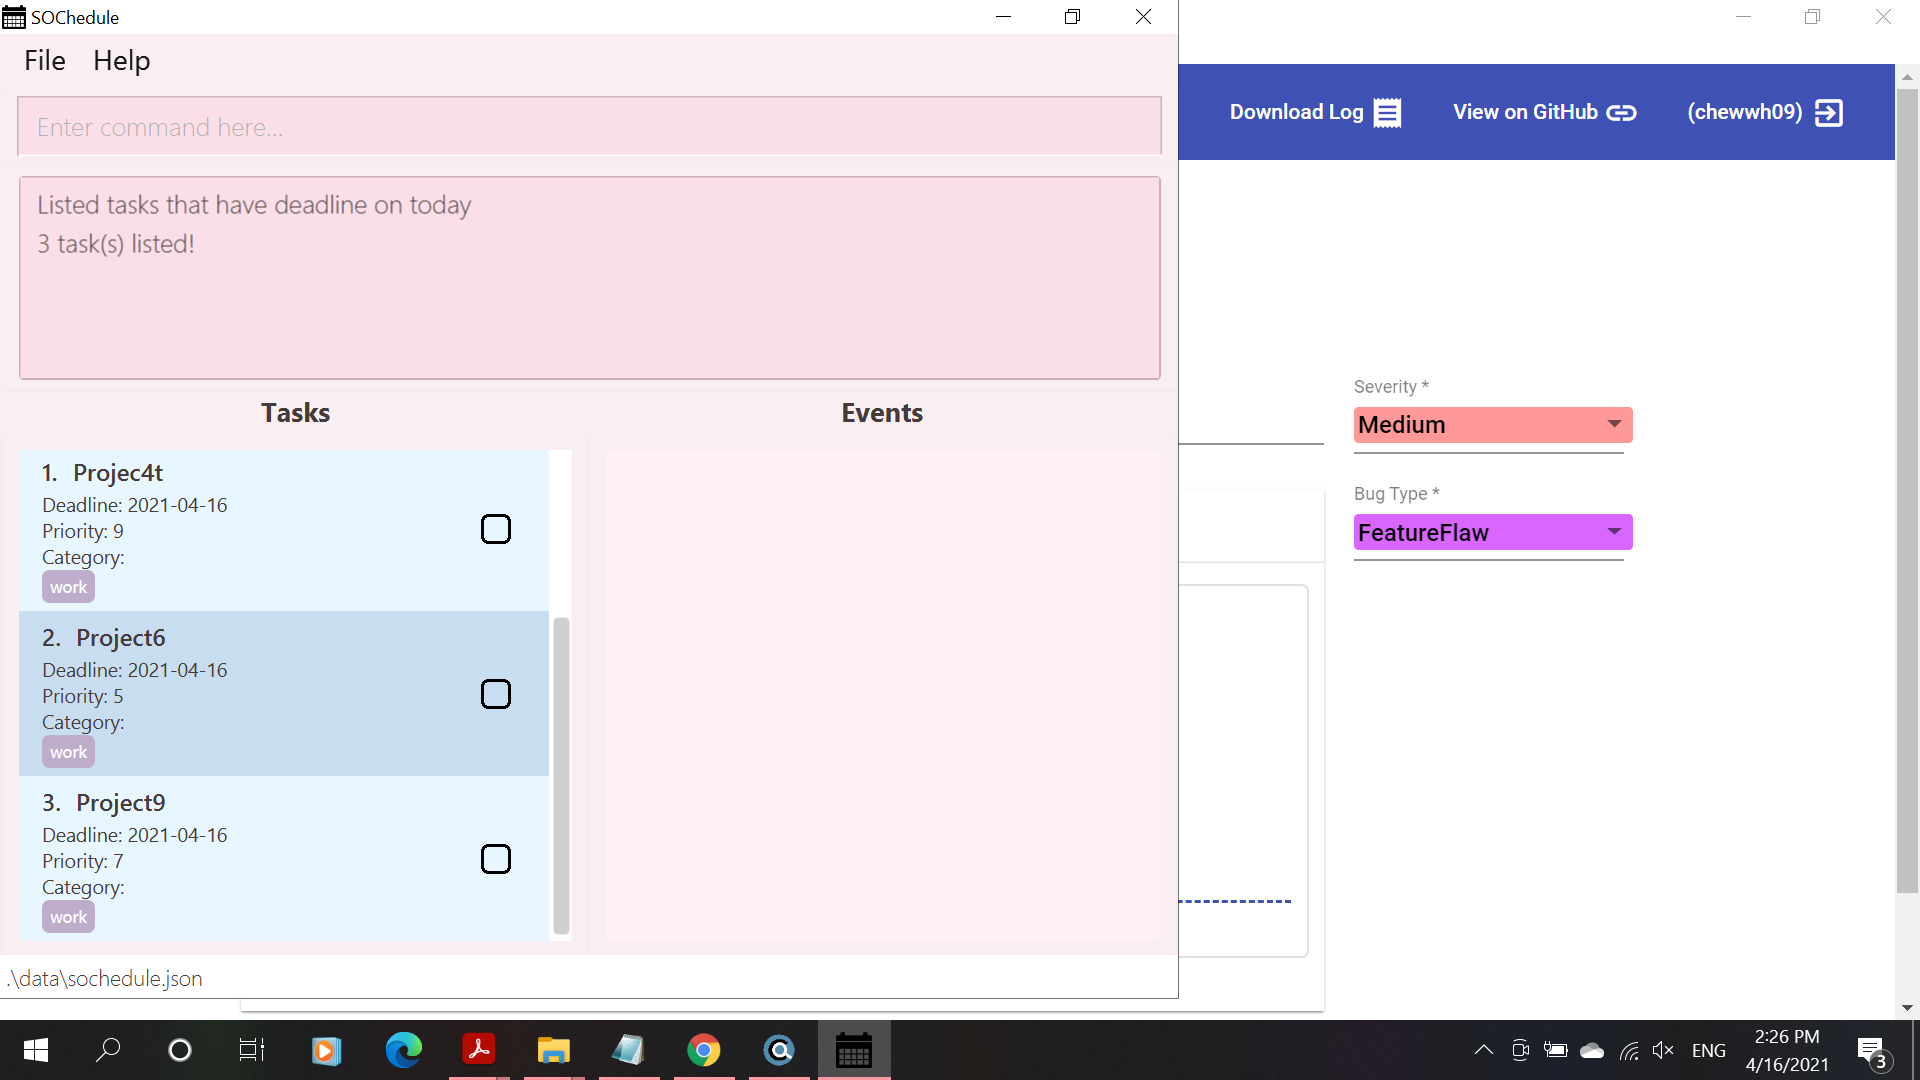Click the logout arrow icon beside chewwh09

1829,113
